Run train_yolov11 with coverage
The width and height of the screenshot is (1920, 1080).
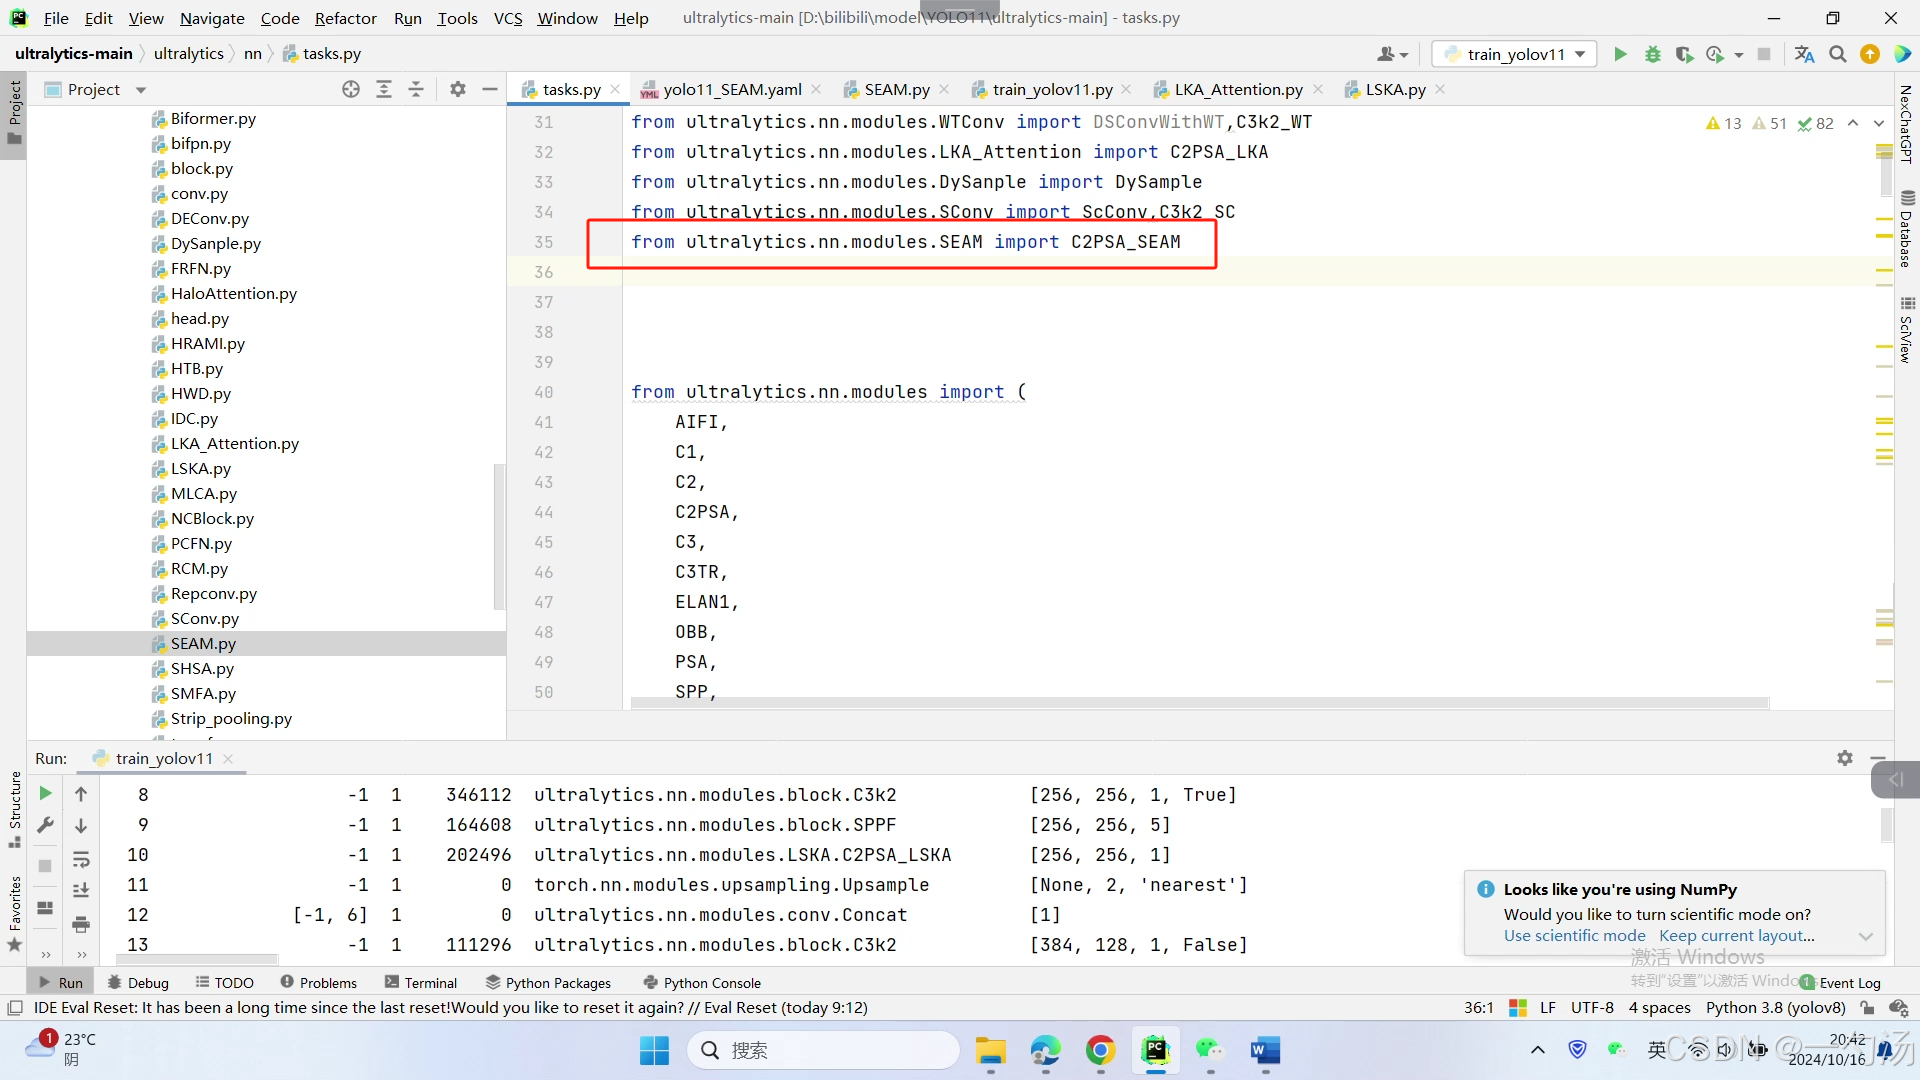[1684, 54]
